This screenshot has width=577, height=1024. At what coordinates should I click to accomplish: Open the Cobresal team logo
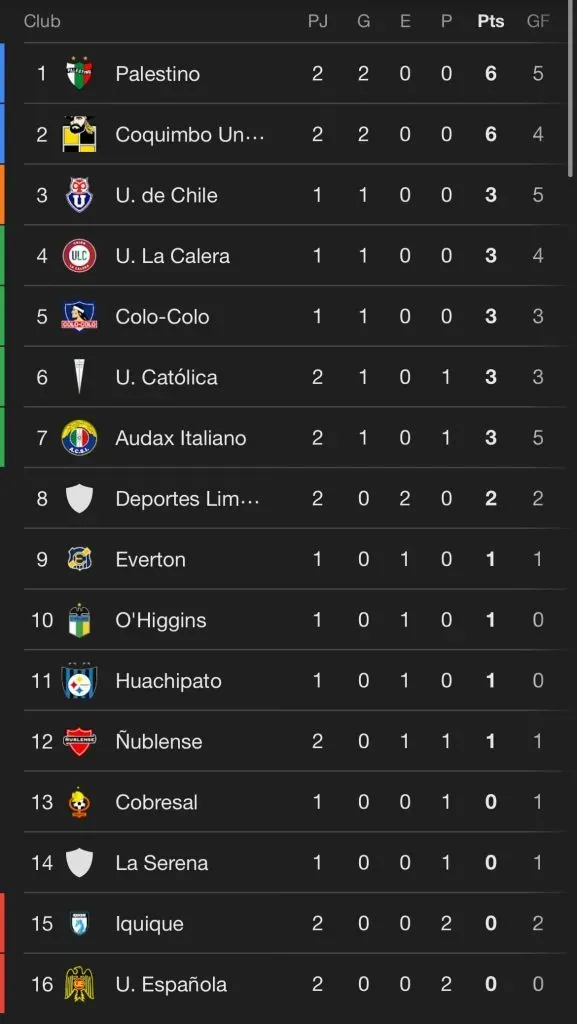tap(80, 802)
